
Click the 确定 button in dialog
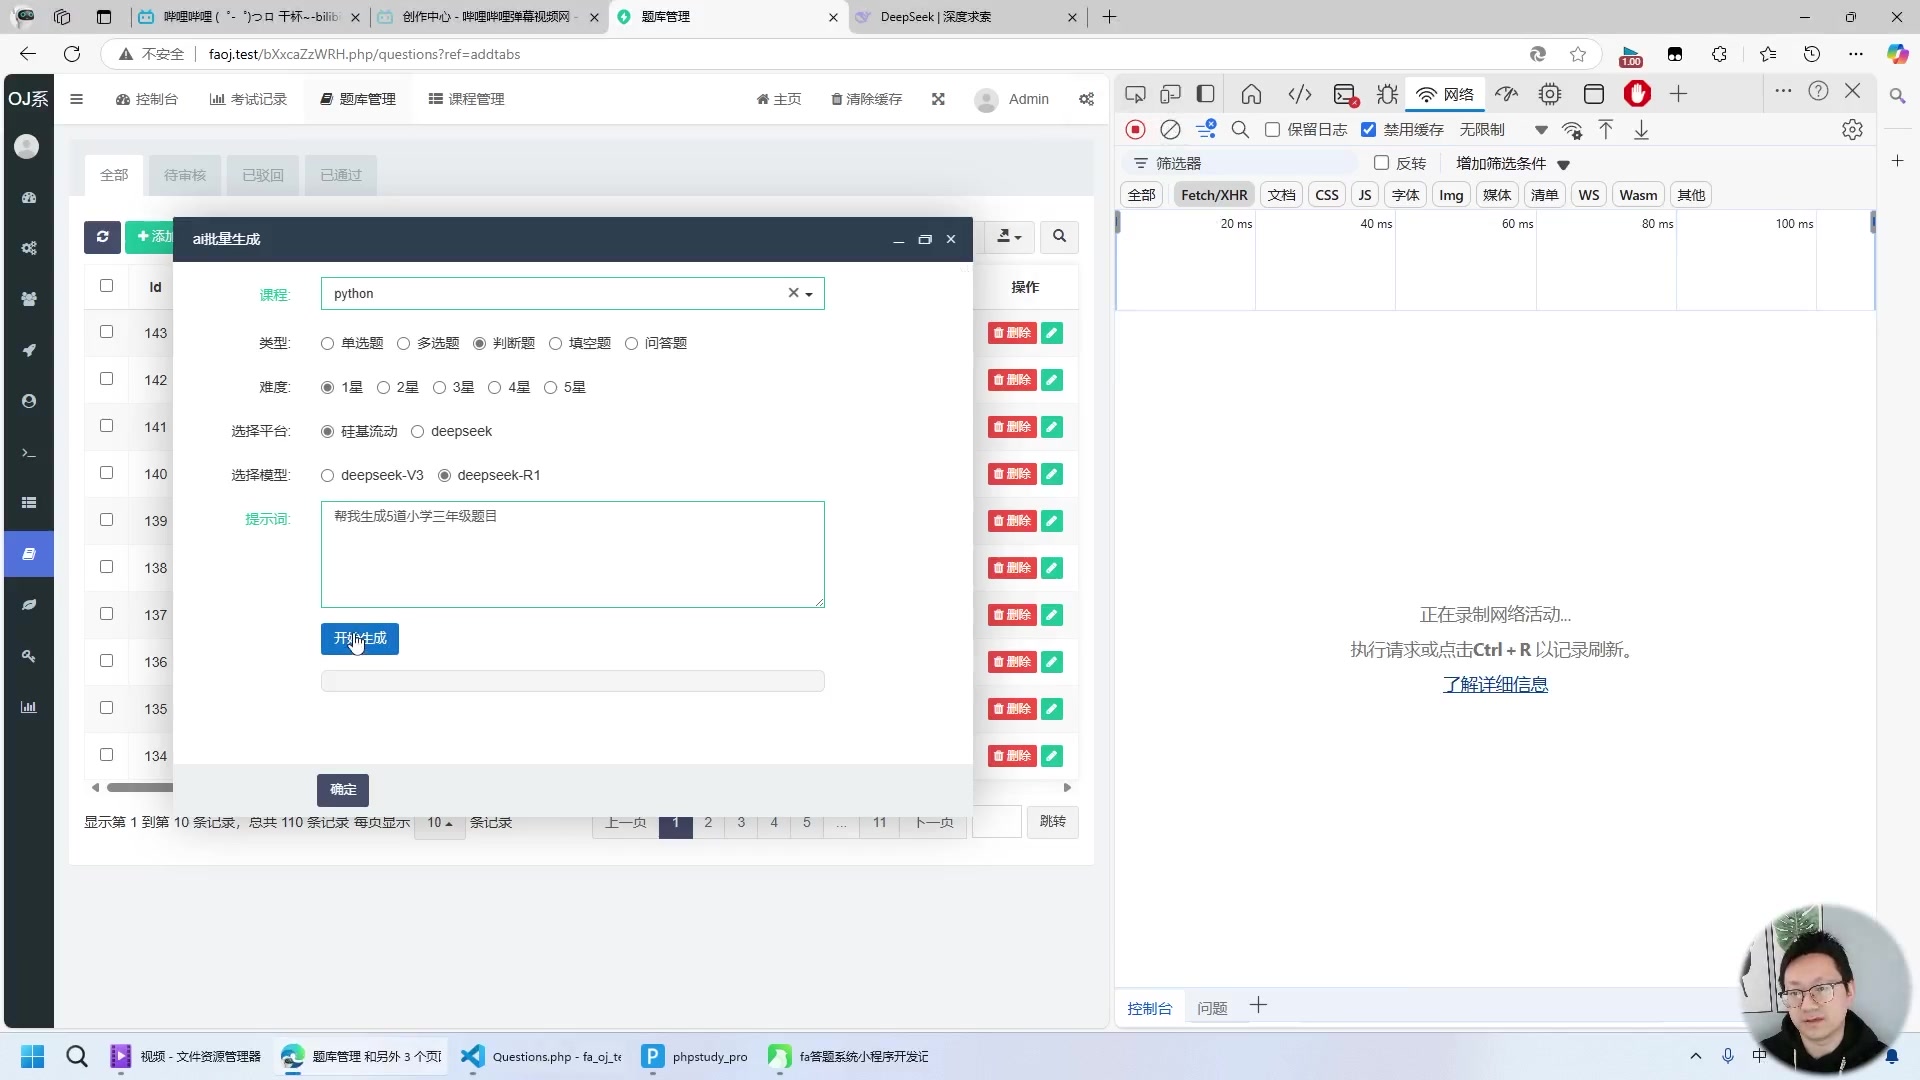pos(343,790)
